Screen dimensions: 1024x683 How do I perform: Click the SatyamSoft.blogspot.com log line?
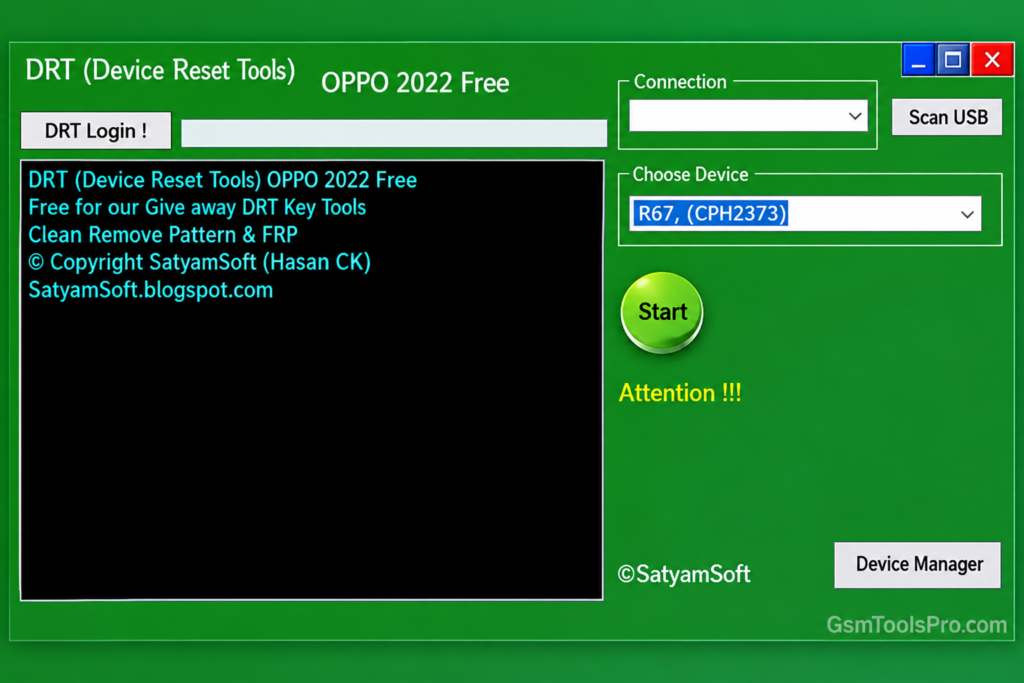pos(151,290)
